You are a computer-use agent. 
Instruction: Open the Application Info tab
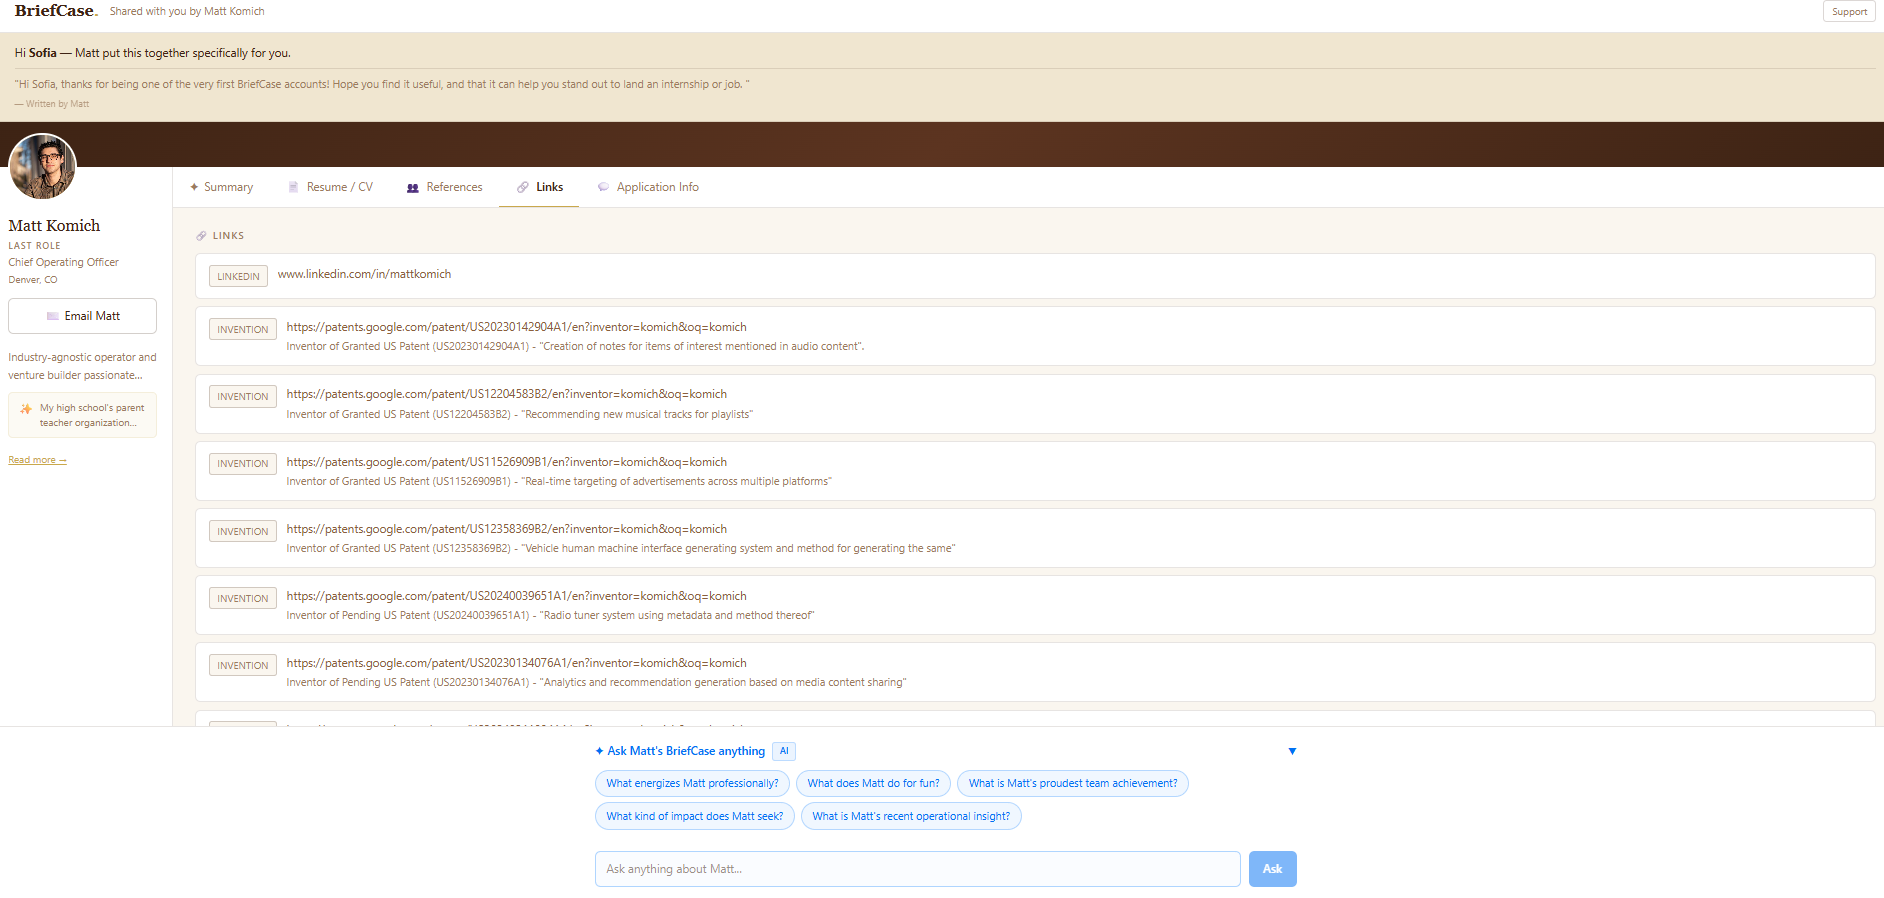[x=648, y=187]
